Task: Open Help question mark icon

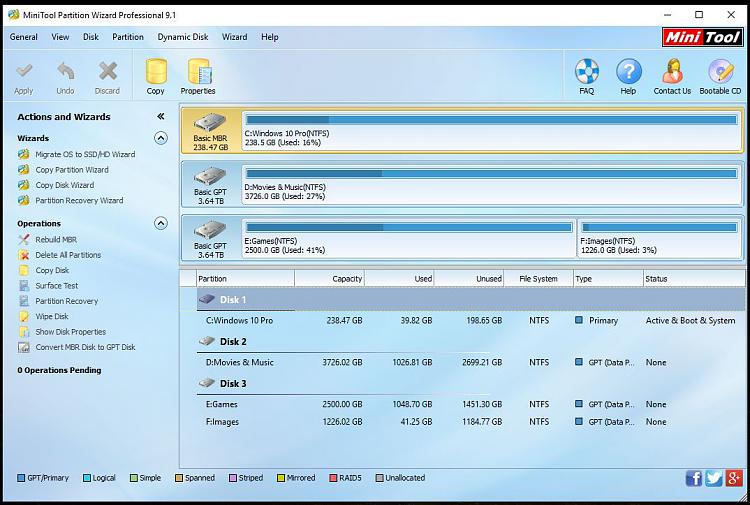Action: [629, 71]
